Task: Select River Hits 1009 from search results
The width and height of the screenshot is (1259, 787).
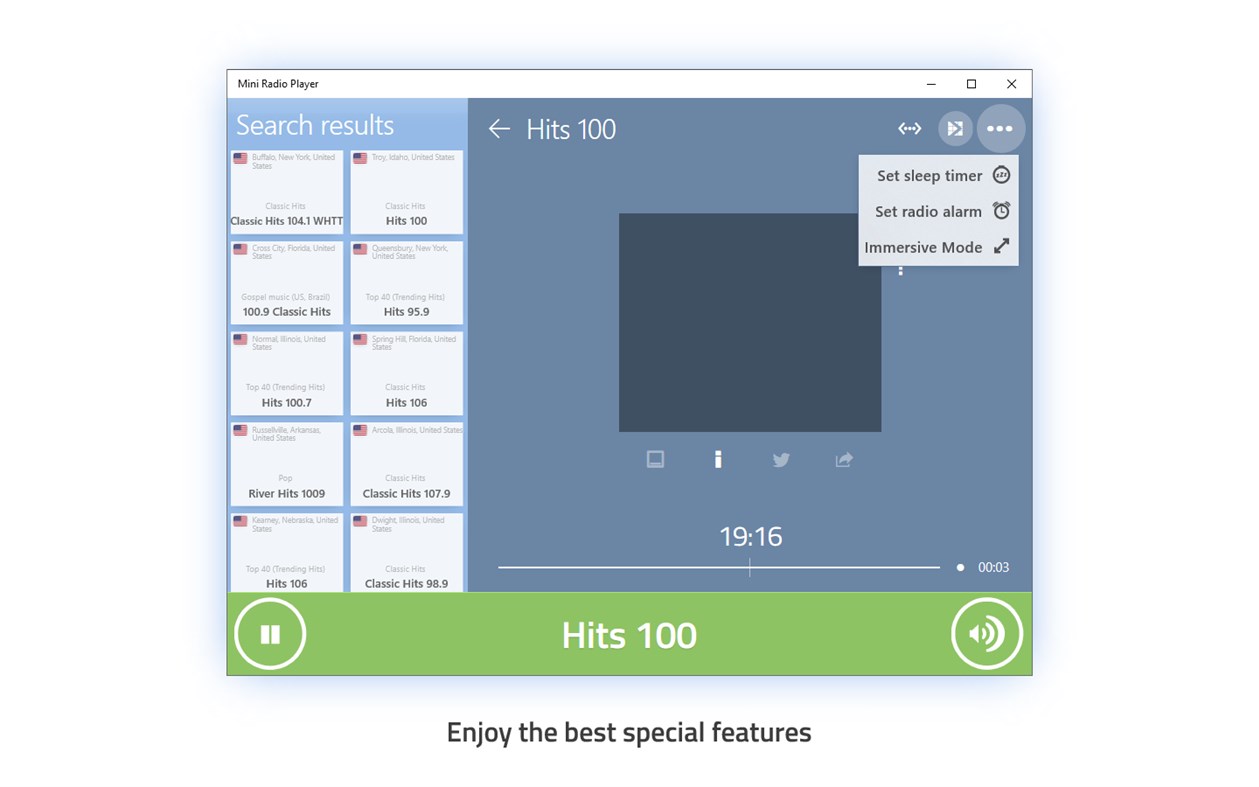Action: tap(287, 464)
